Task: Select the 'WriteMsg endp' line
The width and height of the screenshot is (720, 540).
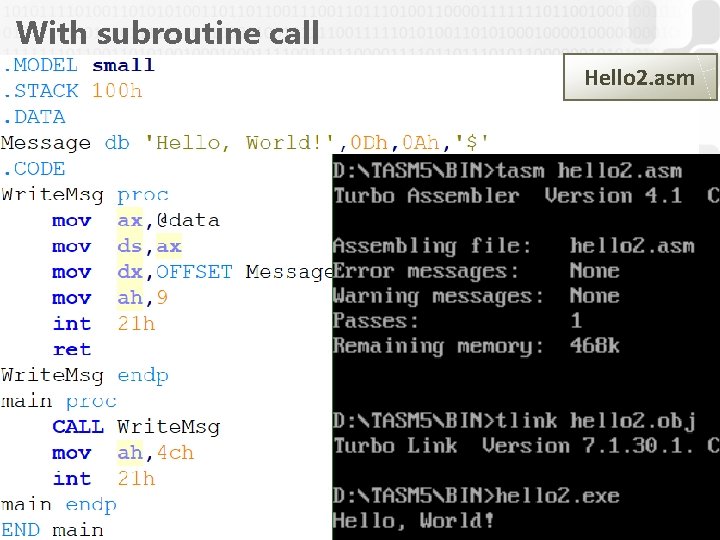Action: tap(85, 375)
